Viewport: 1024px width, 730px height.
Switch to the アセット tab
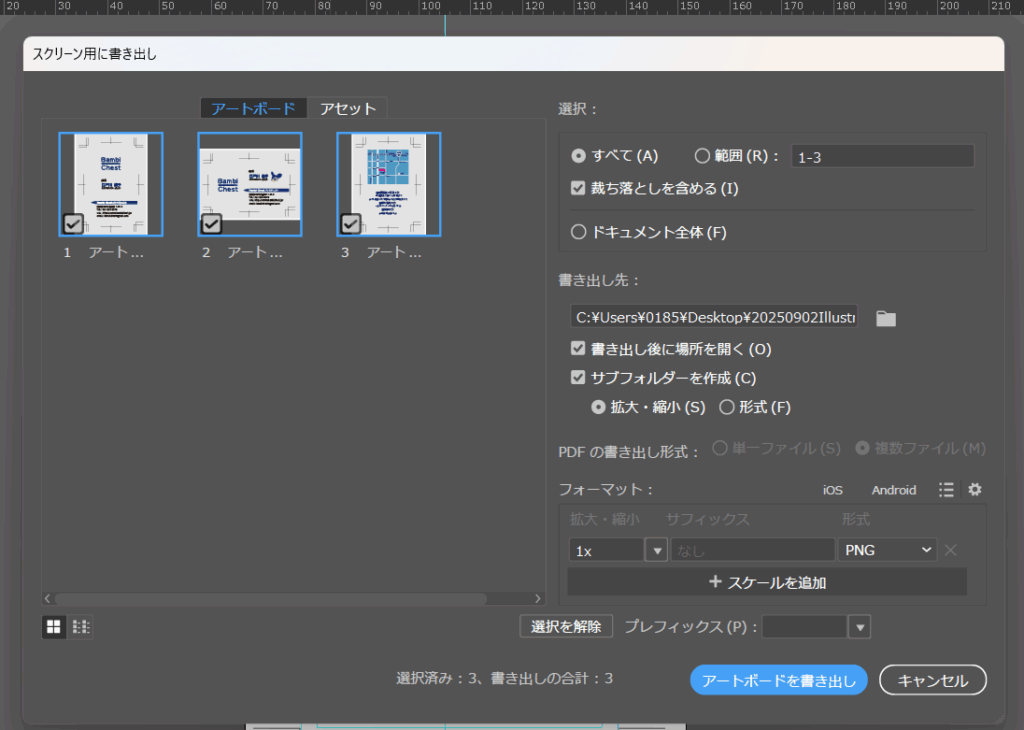[x=347, y=109]
